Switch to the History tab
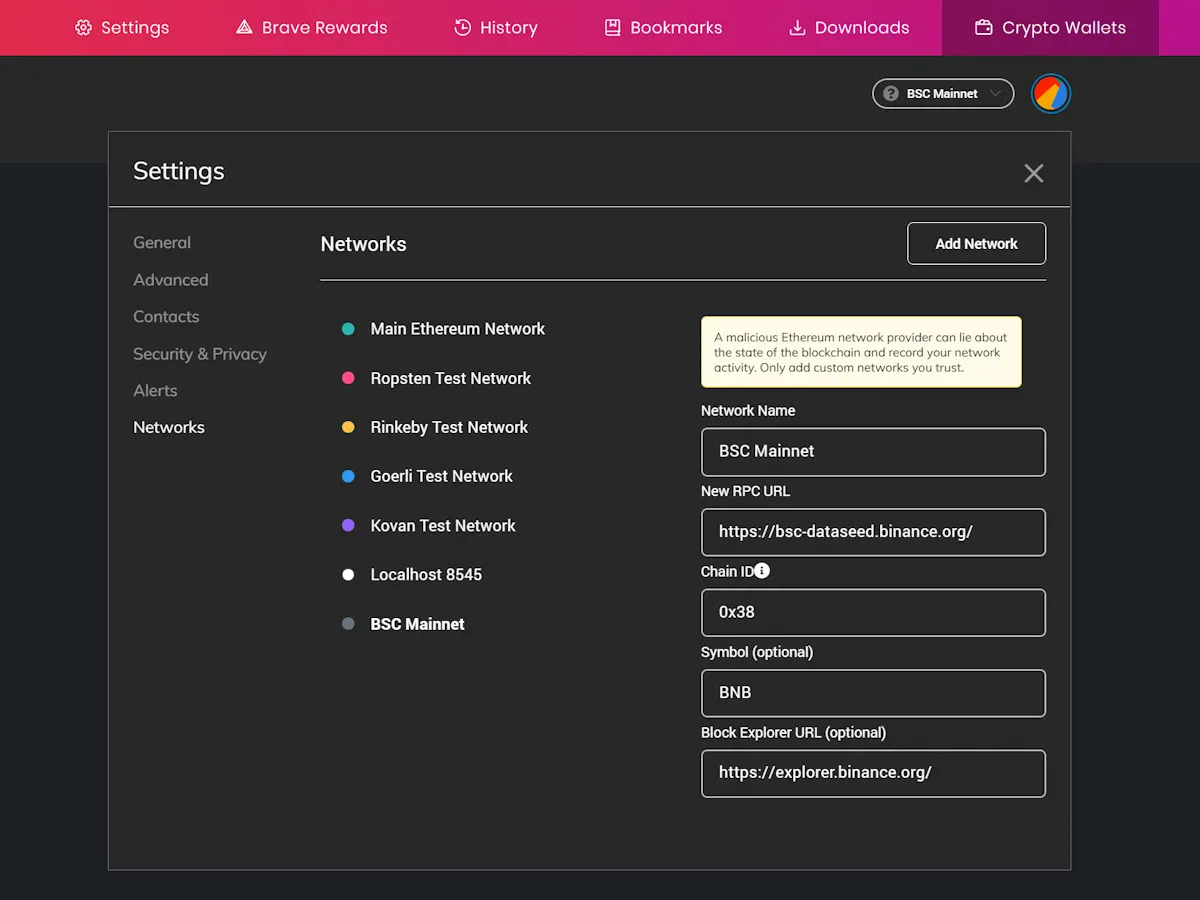This screenshot has width=1200, height=900. [495, 28]
